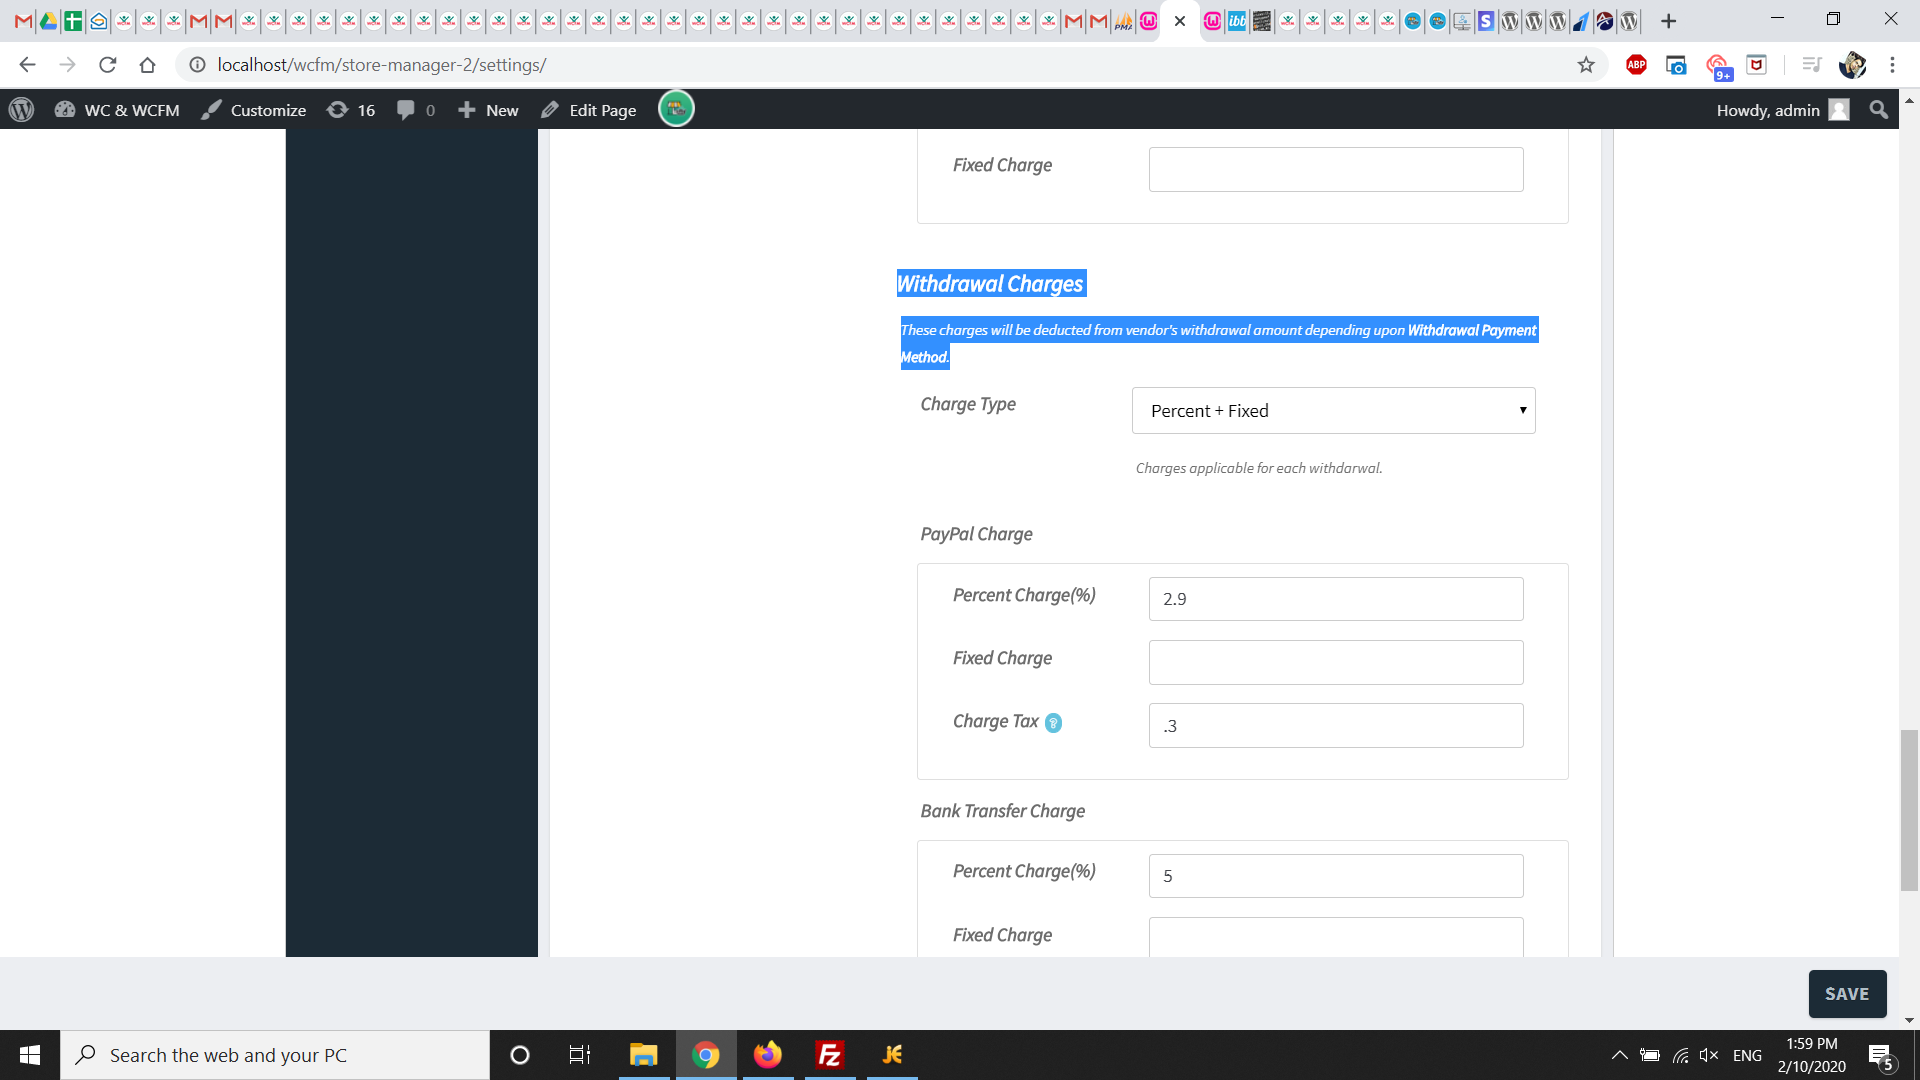
Task: Show hidden system tray icons
Action: (x=1619, y=1055)
